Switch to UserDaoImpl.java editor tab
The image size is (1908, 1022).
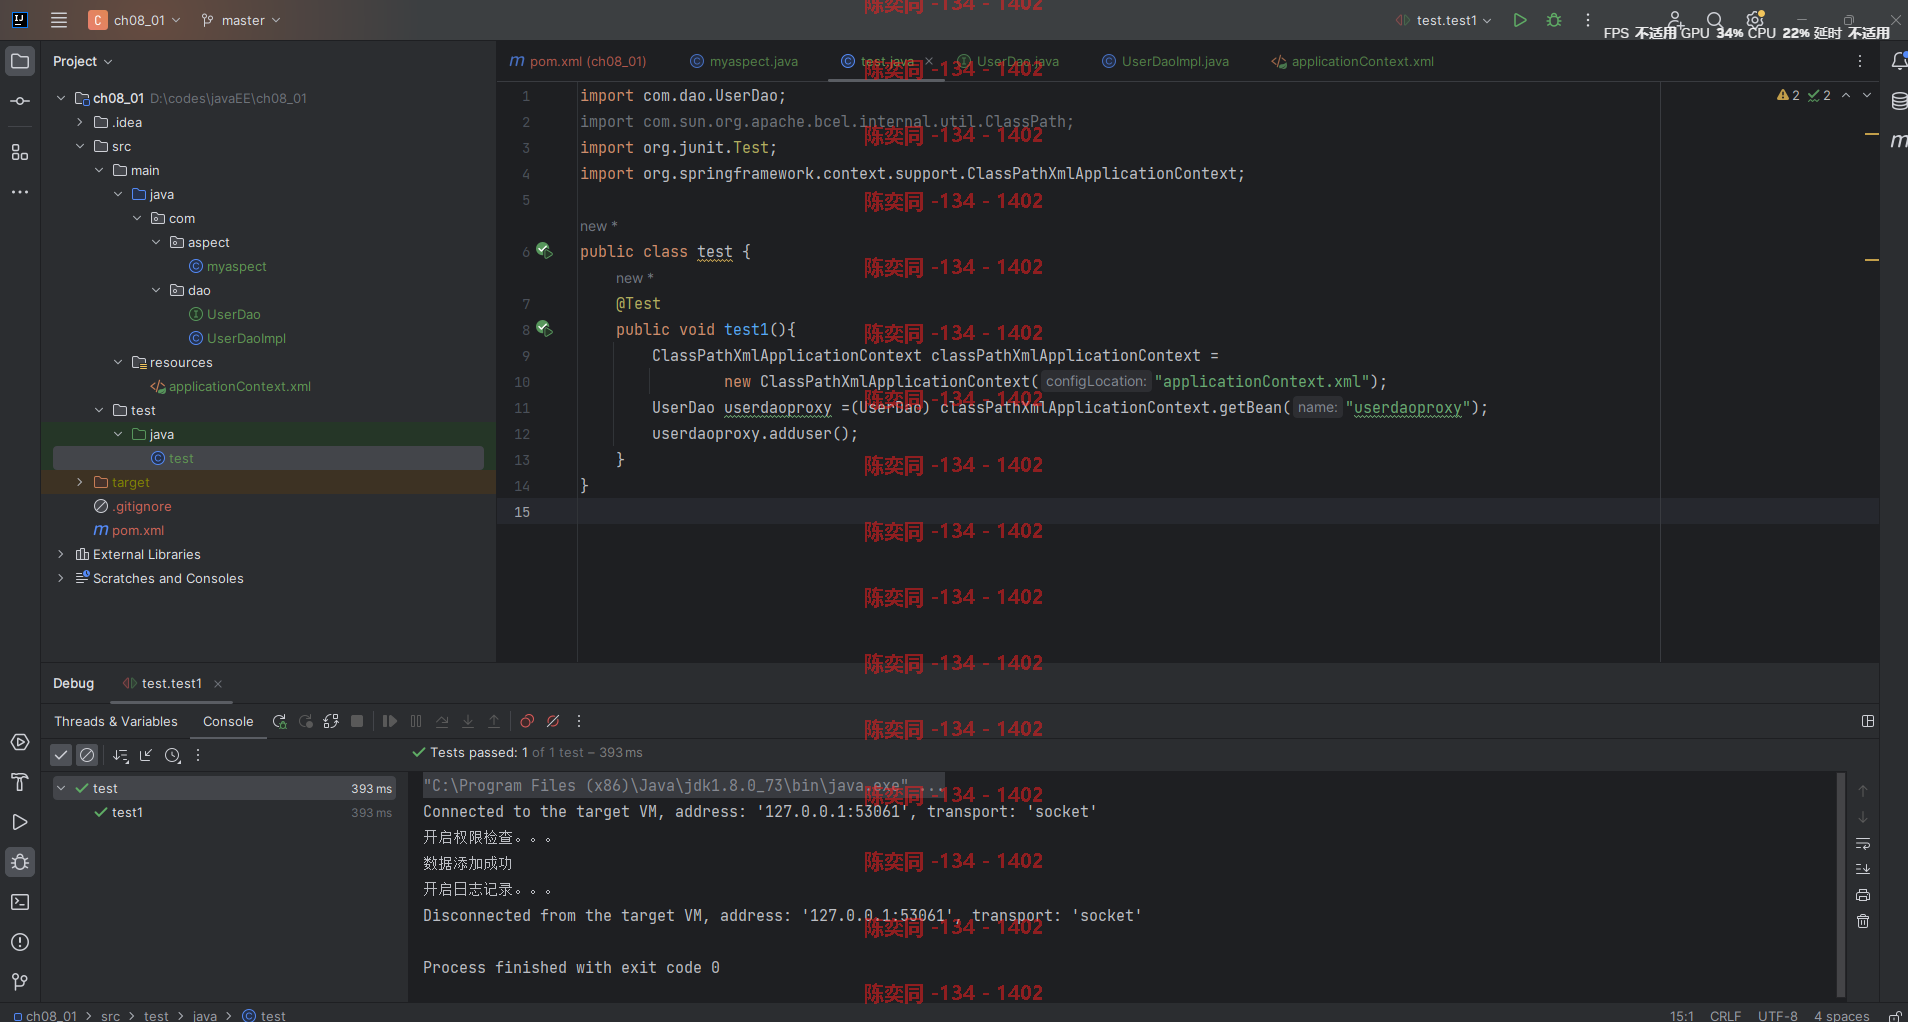[x=1165, y=61]
